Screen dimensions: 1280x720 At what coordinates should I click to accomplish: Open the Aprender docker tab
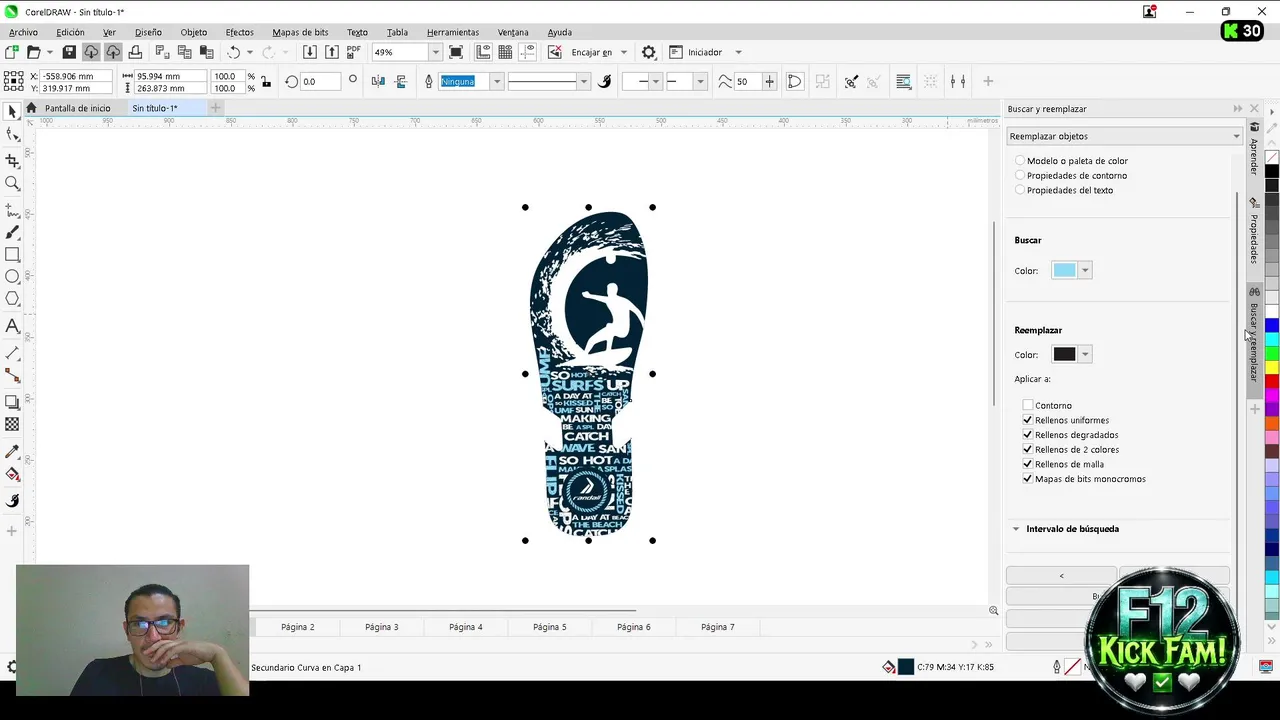[1254, 150]
